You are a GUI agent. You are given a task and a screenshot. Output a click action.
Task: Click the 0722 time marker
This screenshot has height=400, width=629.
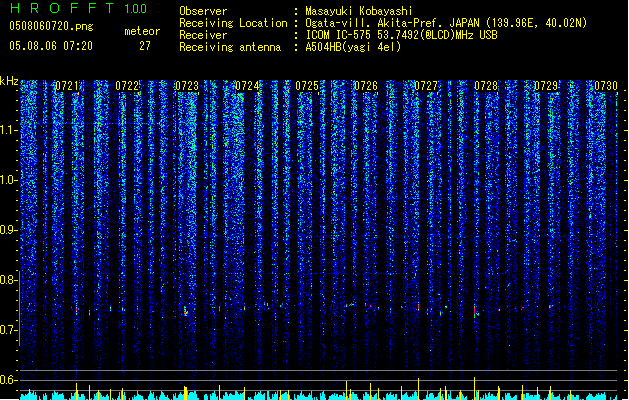click(x=127, y=86)
